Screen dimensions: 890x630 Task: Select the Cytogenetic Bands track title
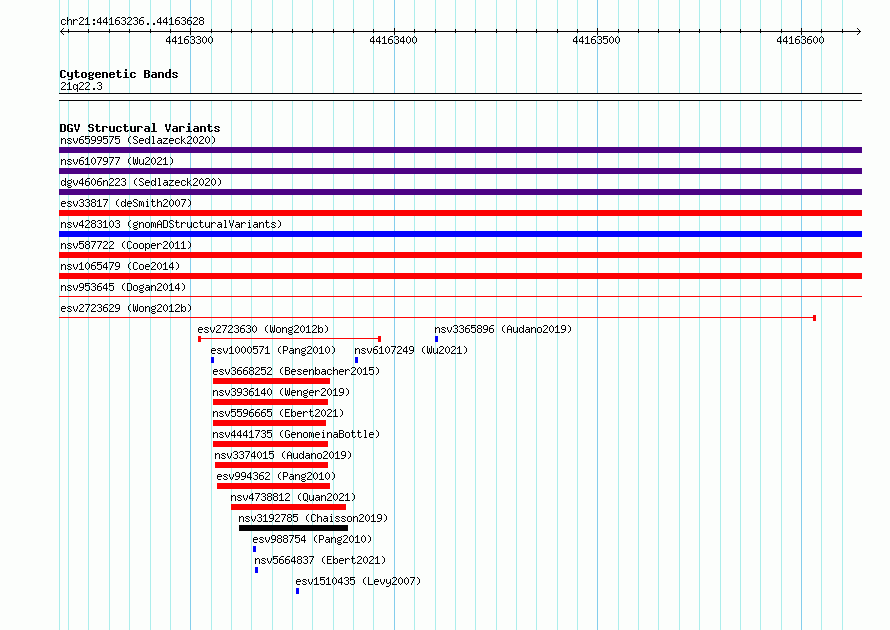pyautogui.click(x=119, y=74)
